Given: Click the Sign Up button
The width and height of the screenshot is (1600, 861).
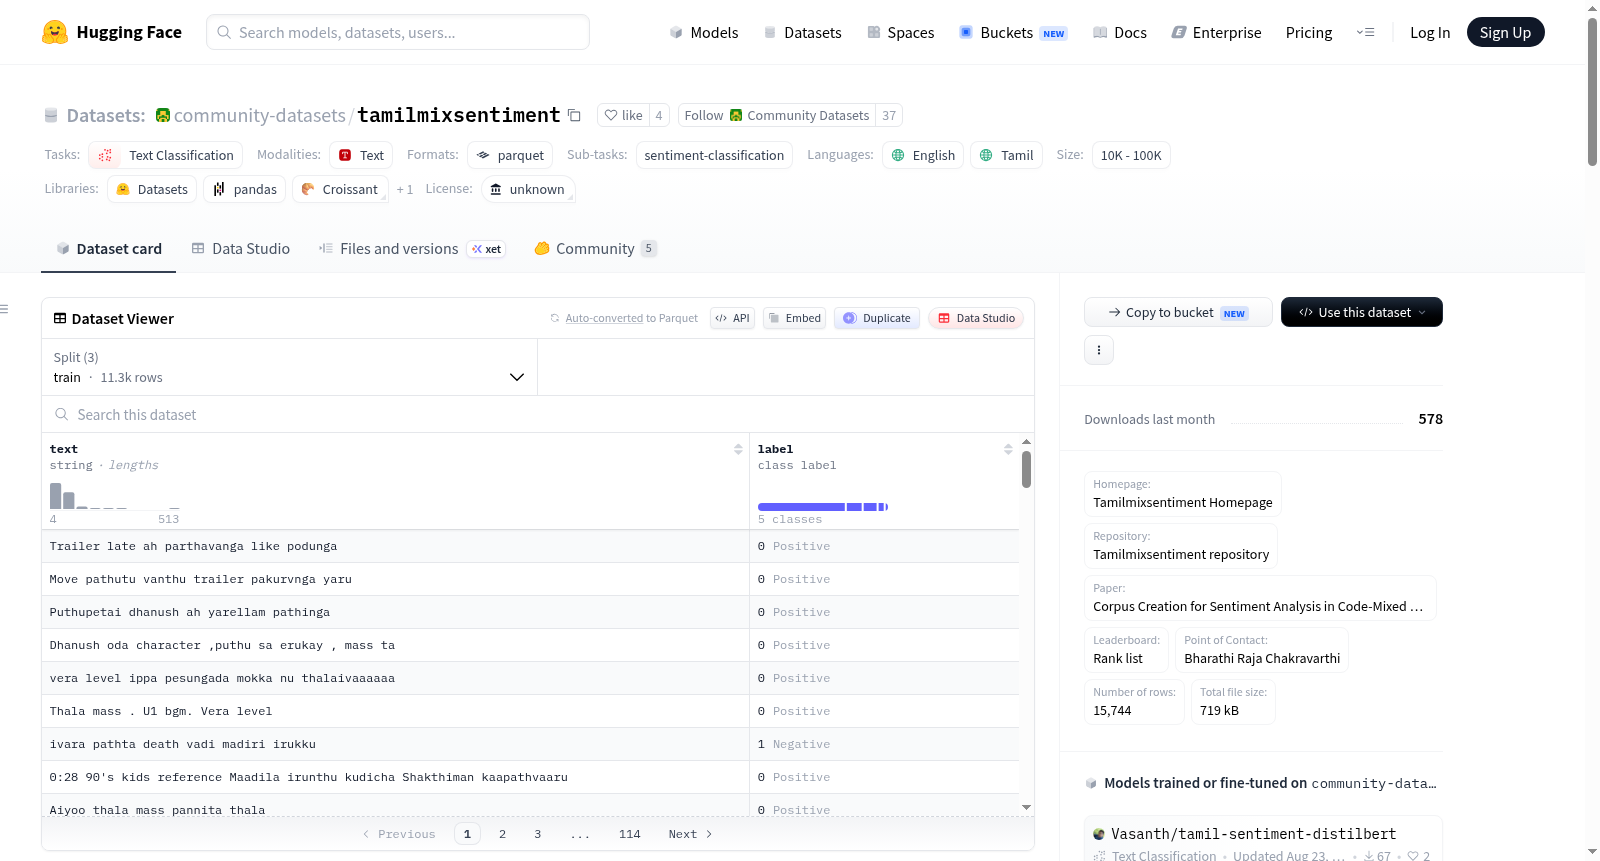Looking at the screenshot, I should coord(1505,32).
